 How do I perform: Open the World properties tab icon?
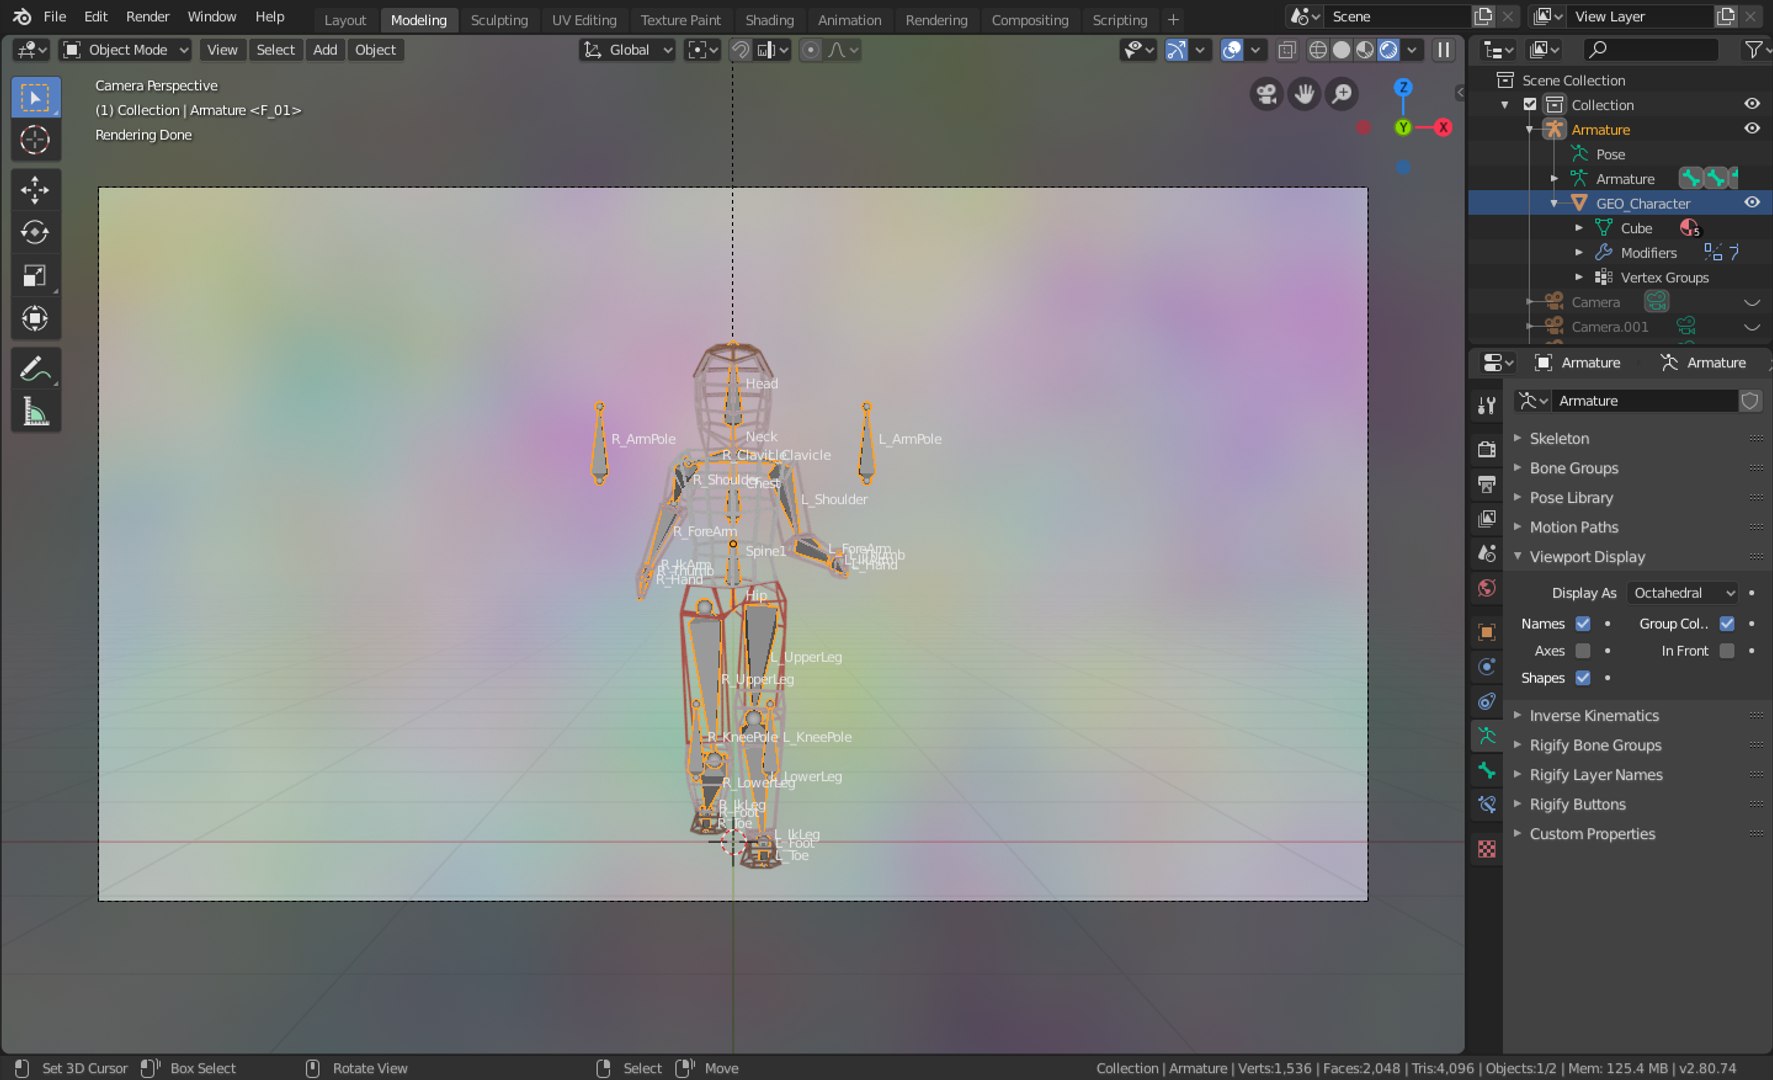point(1487,588)
